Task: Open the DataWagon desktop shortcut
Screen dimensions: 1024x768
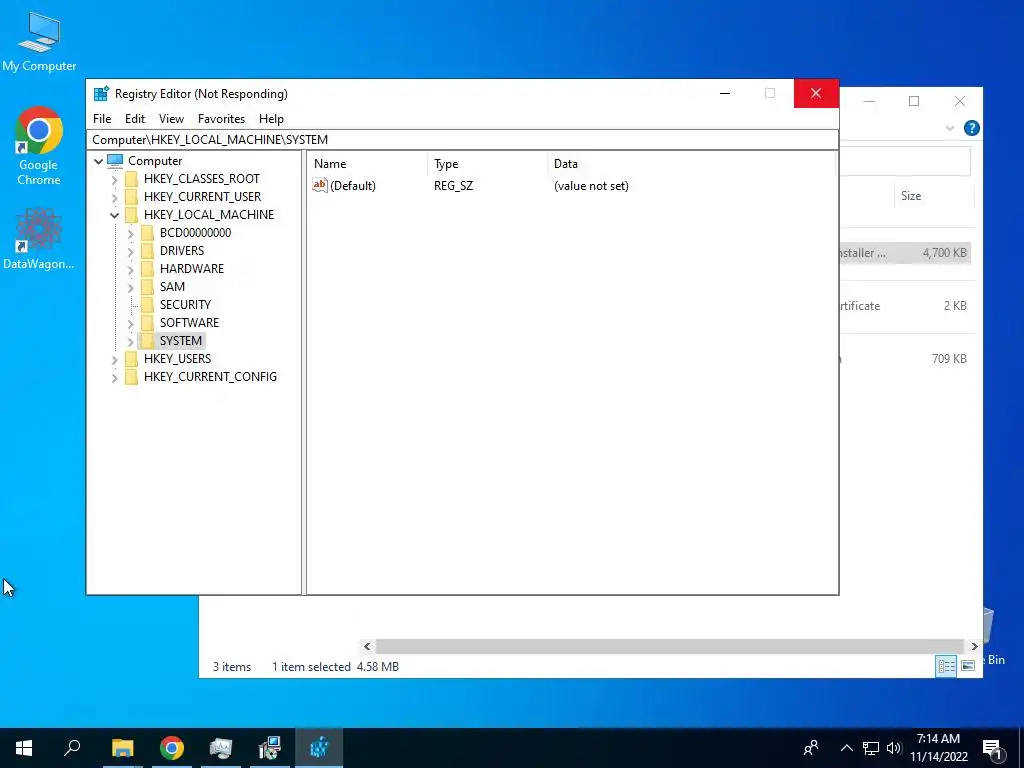Action: [39, 238]
